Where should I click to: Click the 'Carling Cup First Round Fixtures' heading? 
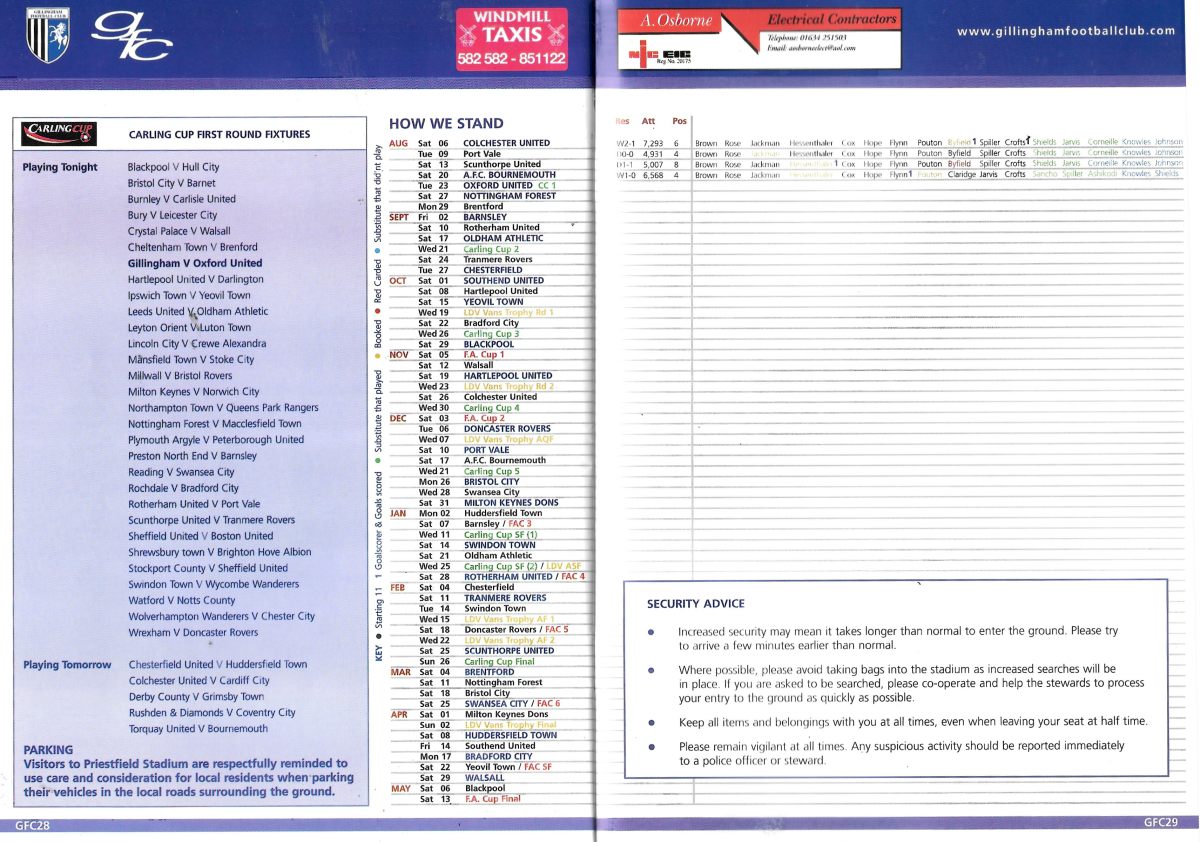pyautogui.click(x=220, y=134)
